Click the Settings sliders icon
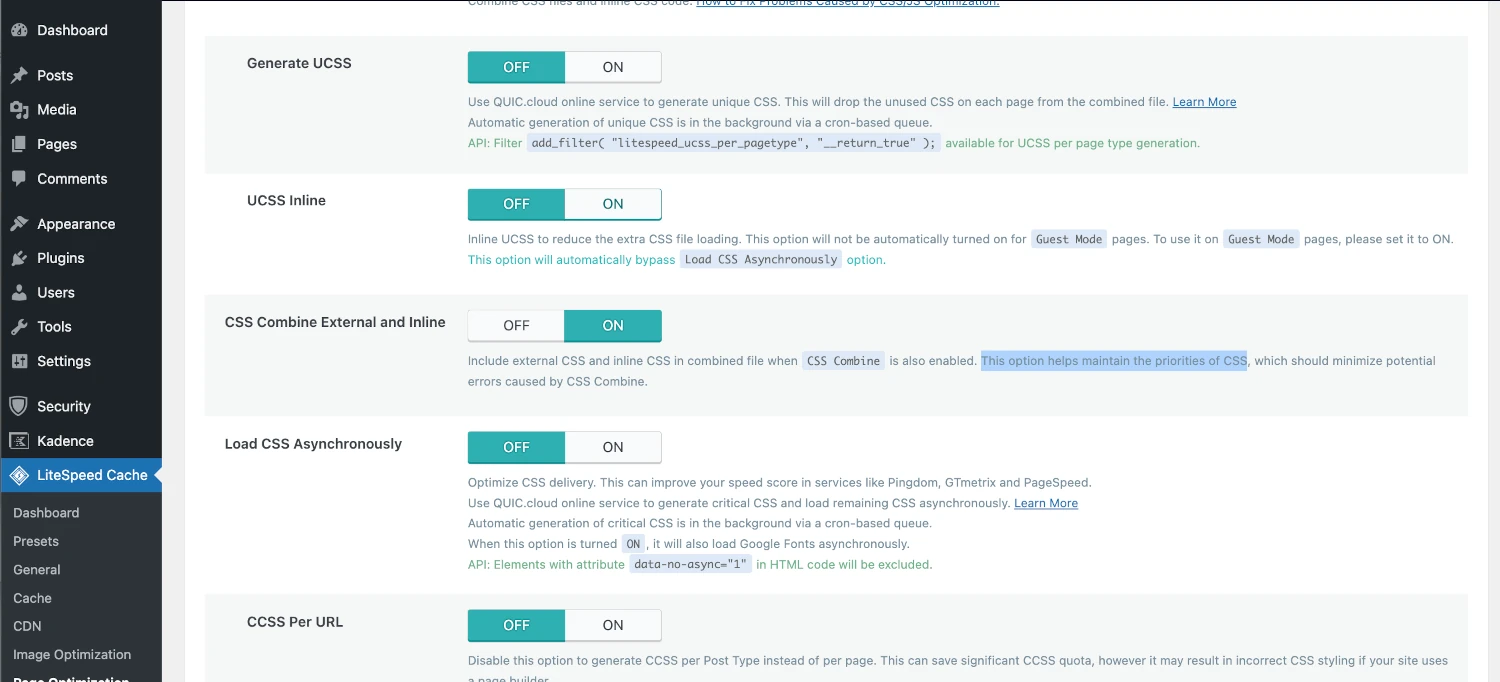The height and width of the screenshot is (682, 1500). (x=19, y=361)
